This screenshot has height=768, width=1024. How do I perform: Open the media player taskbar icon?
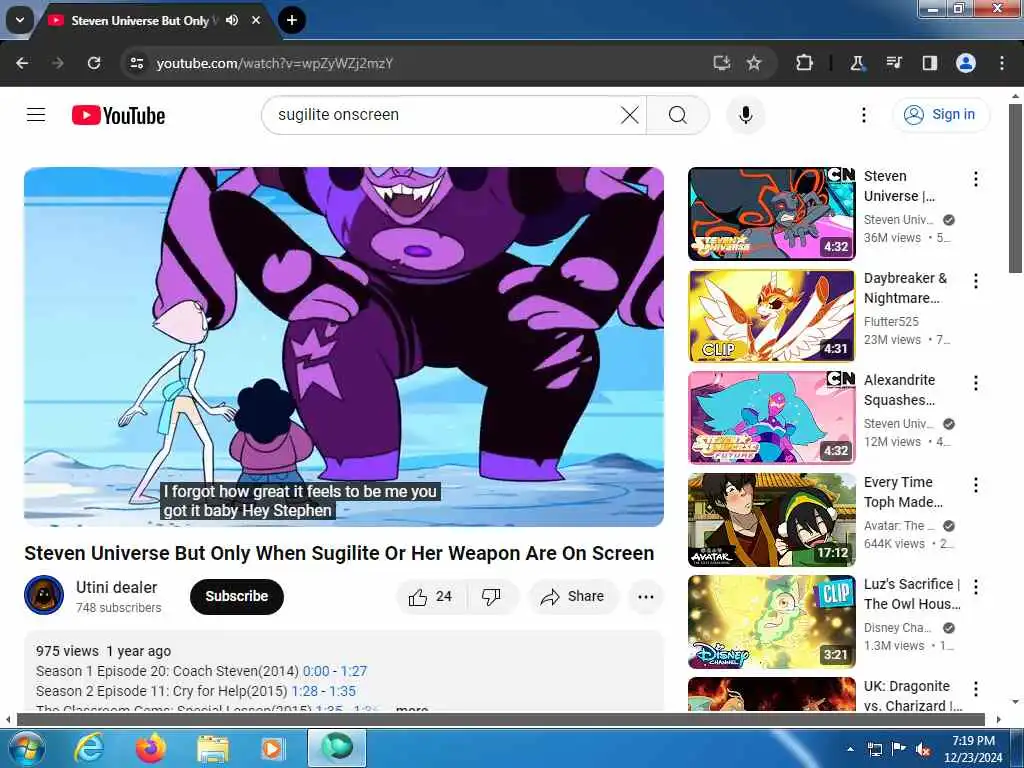[x=273, y=748]
